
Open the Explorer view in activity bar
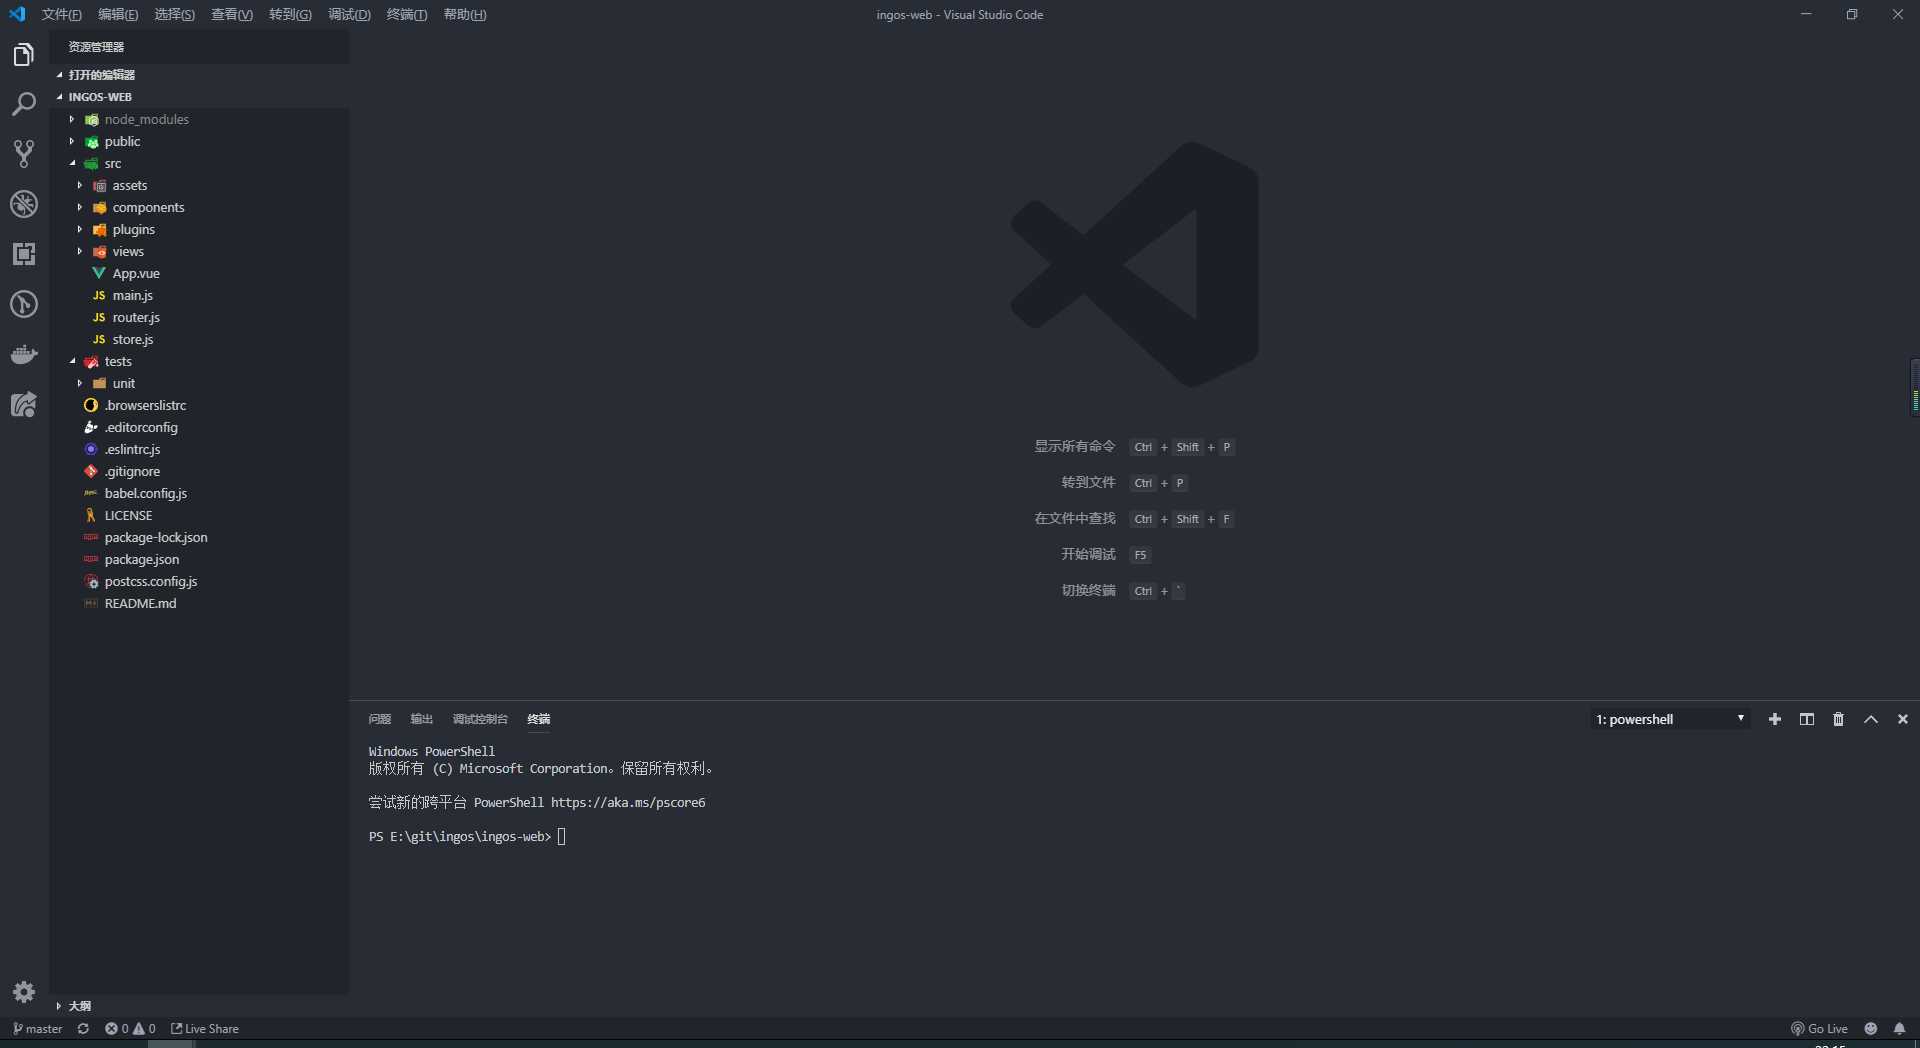coord(24,54)
